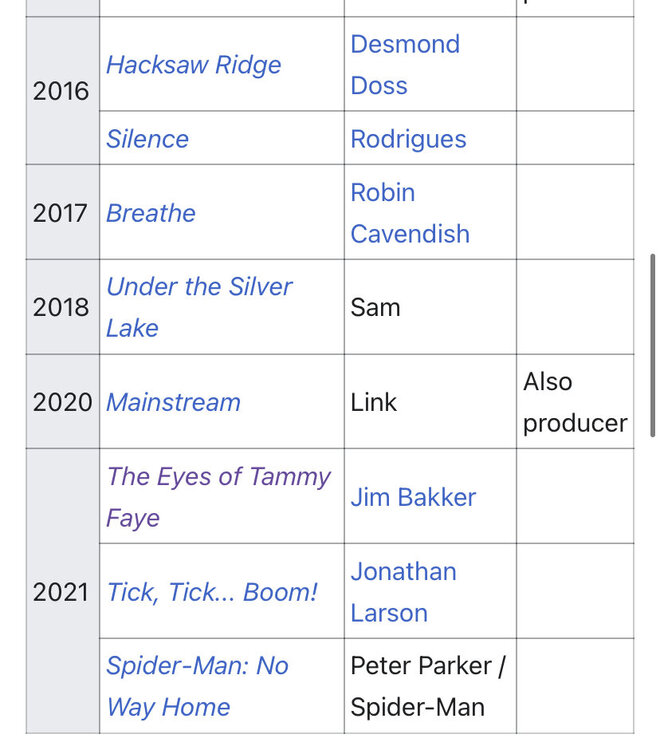Open Under the Silver Lake link
The height and width of the screenshot is (750, 660).
click(x=199, y=307)
